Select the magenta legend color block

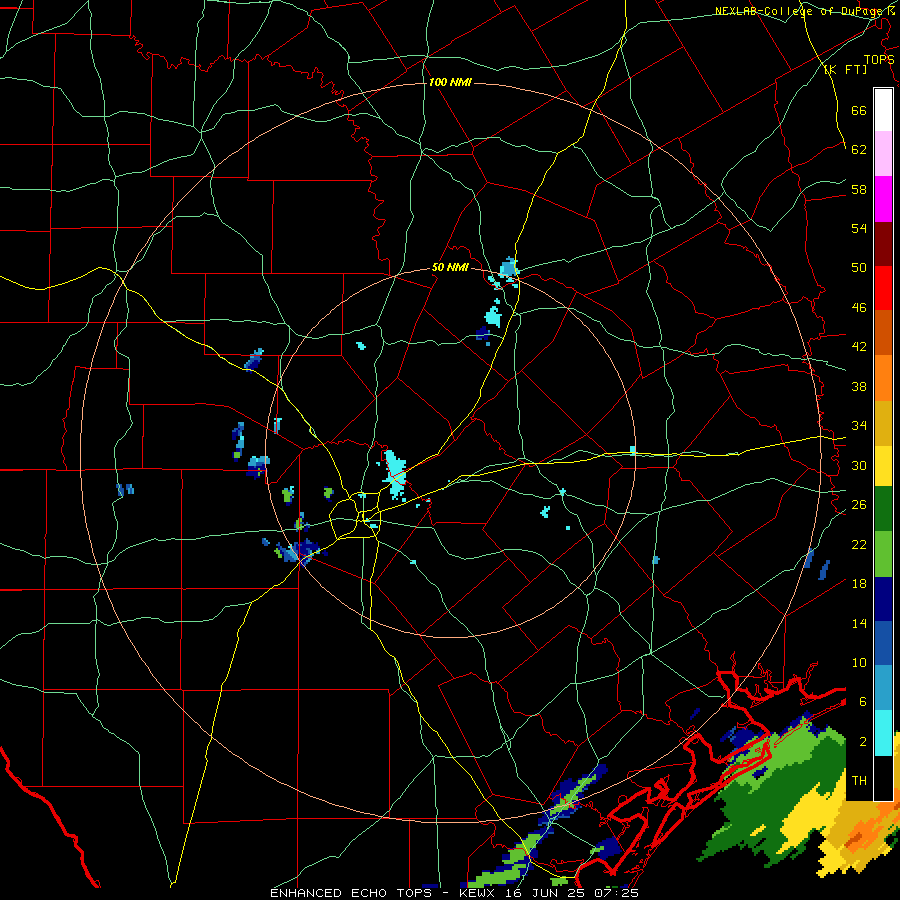tap(883, 199)
